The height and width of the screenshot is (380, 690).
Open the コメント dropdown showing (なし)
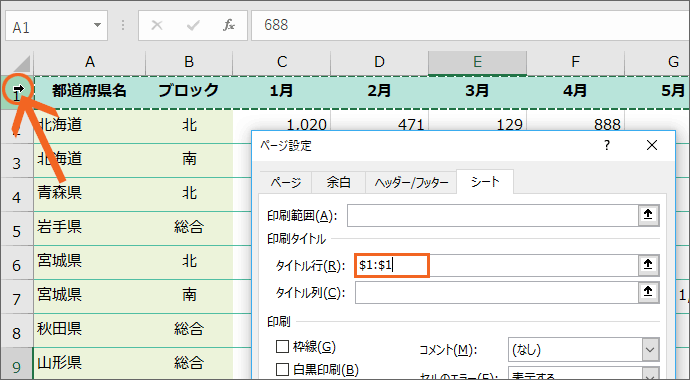(584, 350)
